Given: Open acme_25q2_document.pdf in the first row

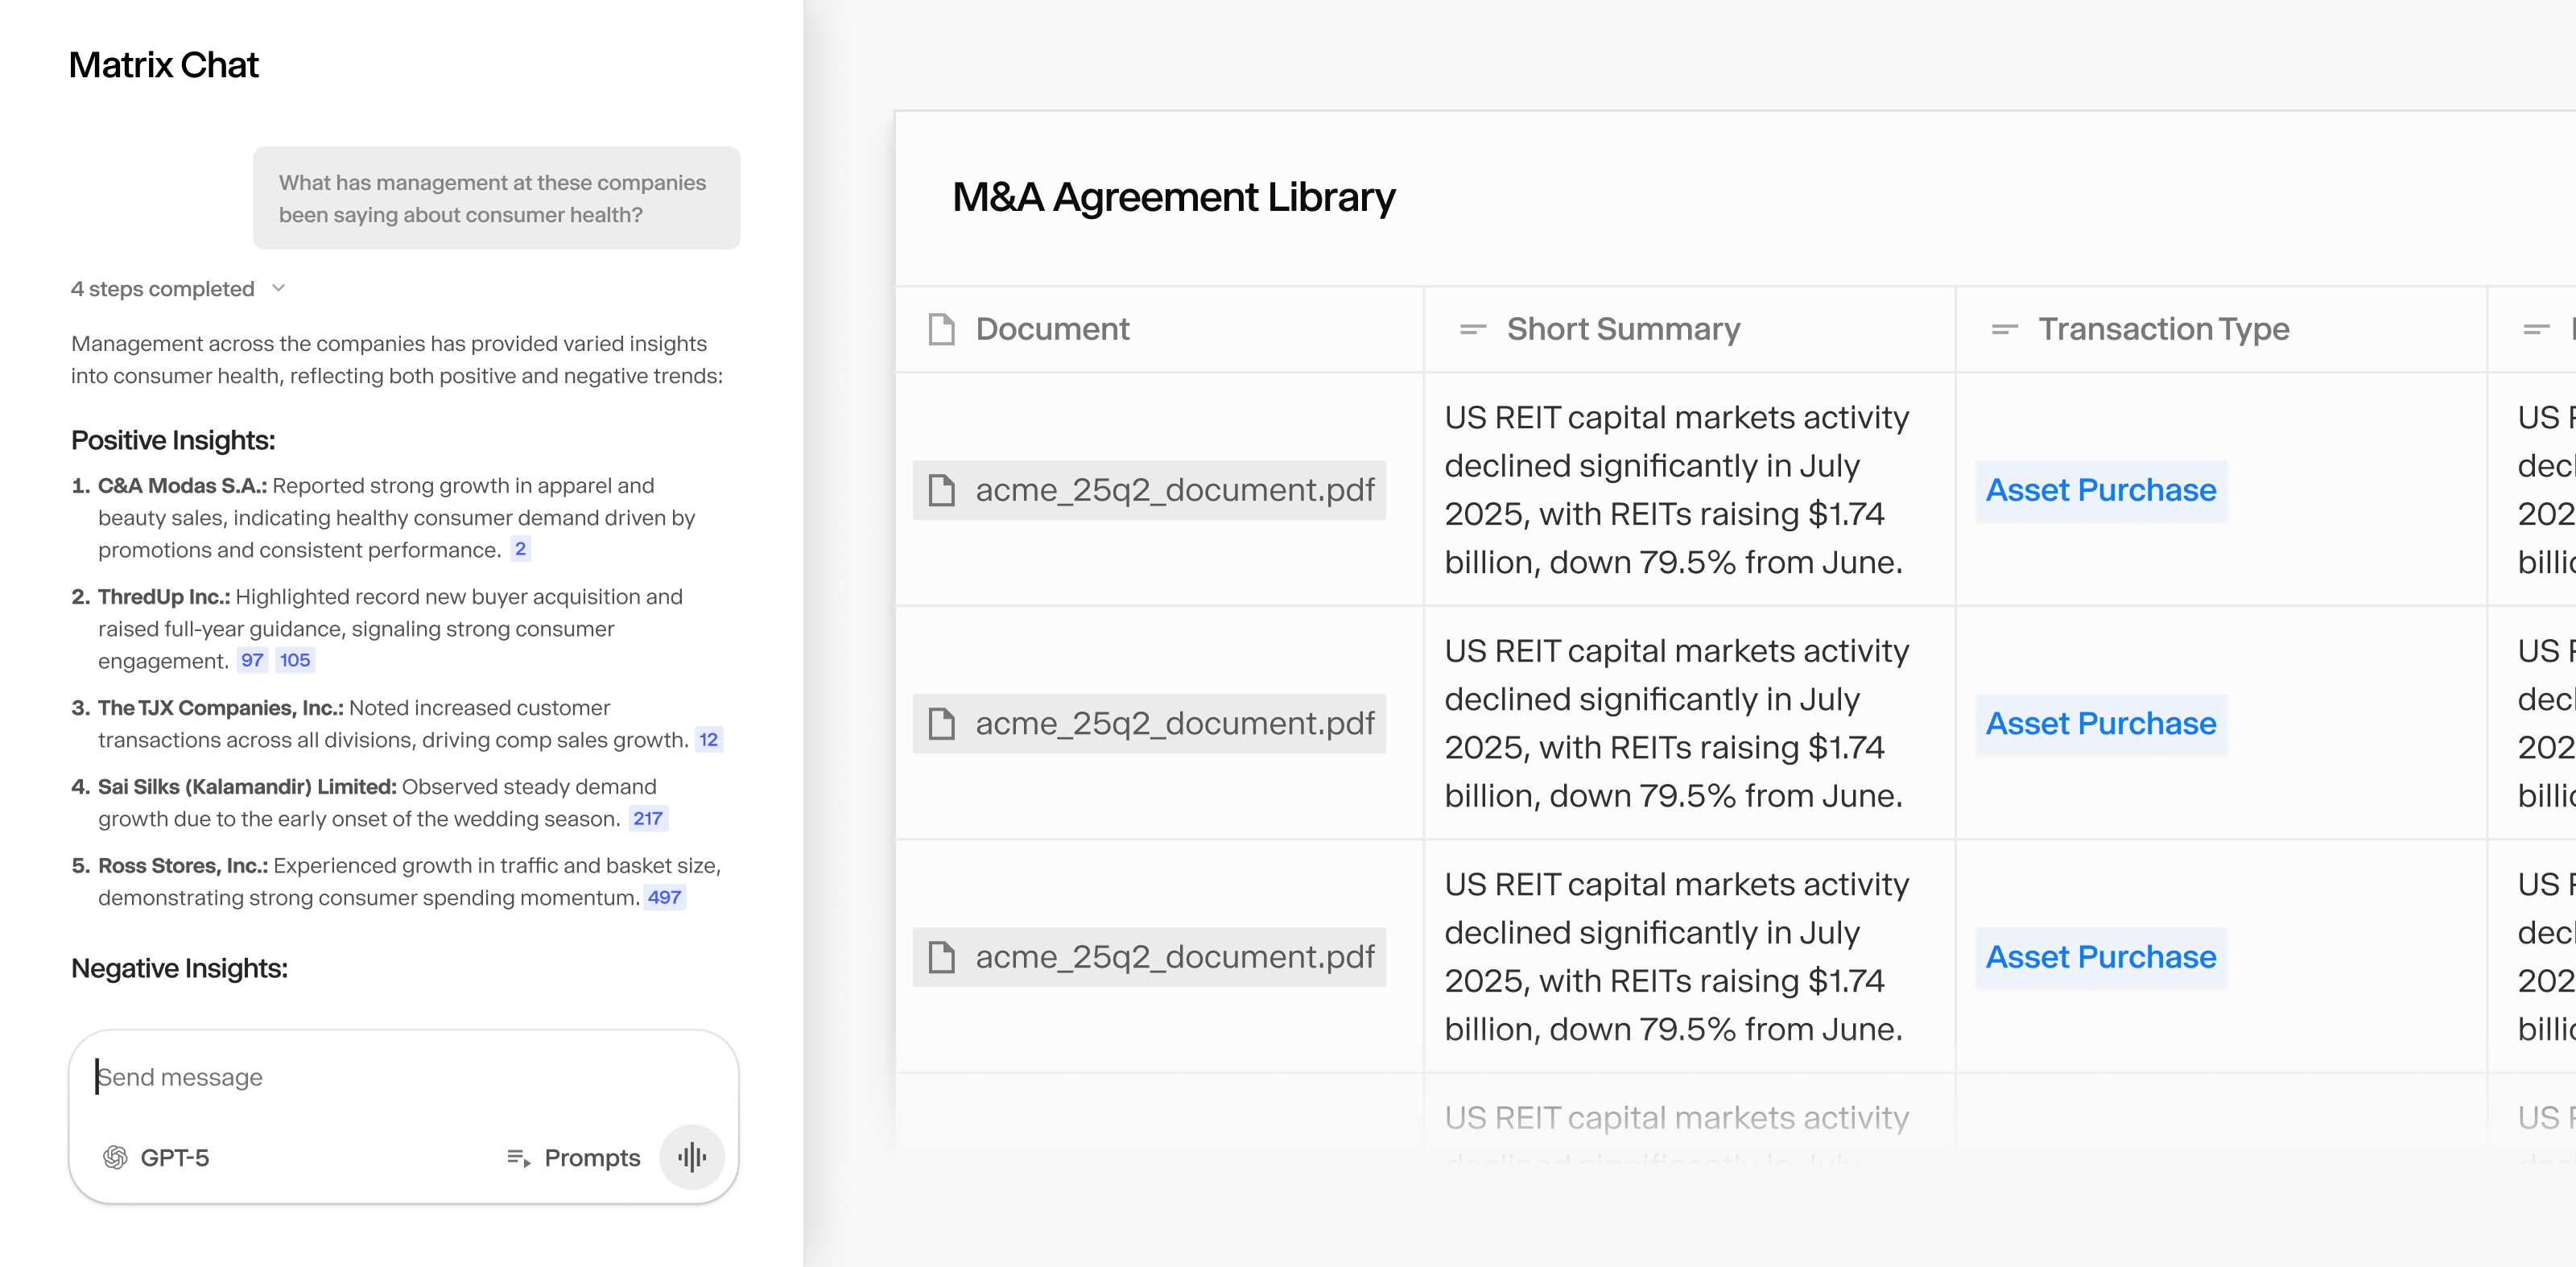Looking at the screenshot, I should pos(1174,490).
